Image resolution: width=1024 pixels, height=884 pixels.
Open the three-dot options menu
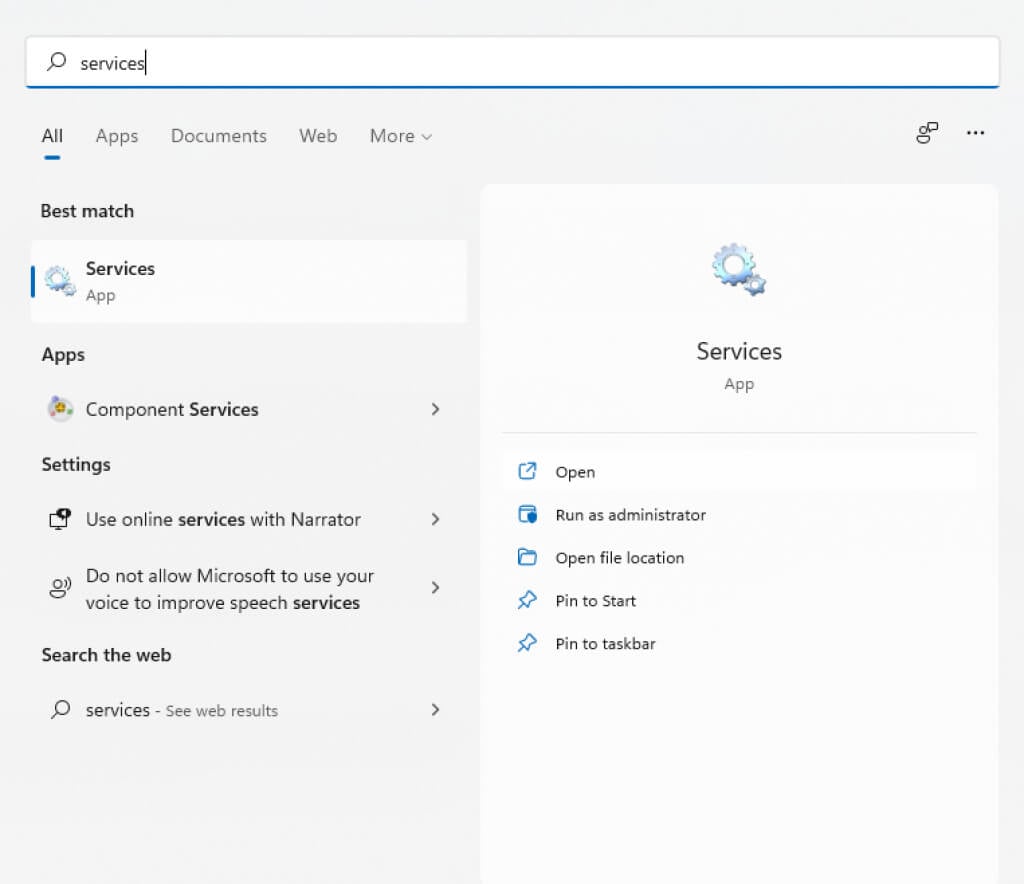point(976,134)
